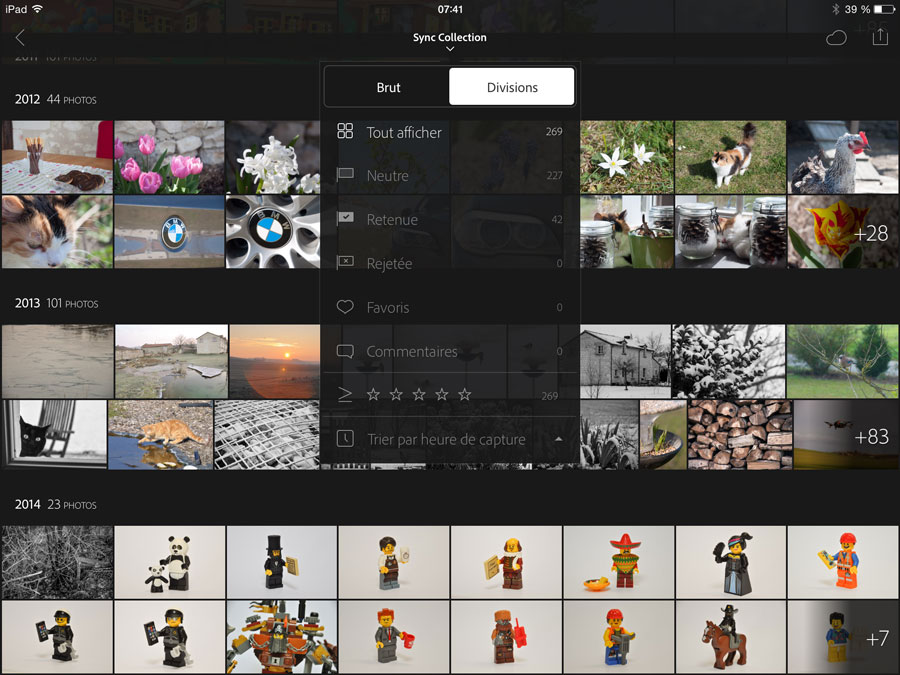This screenshot has width=900, height=675.
Task: Filter by Rejetée photos
Action: (x=449, y=263)
